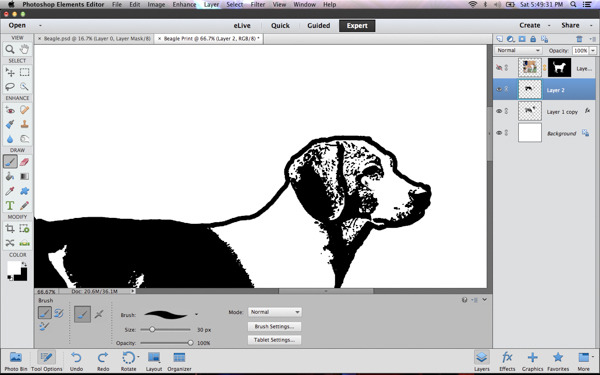The image size is (600, 375).
Task: Click the foreground color swatch
Action: 13,267
